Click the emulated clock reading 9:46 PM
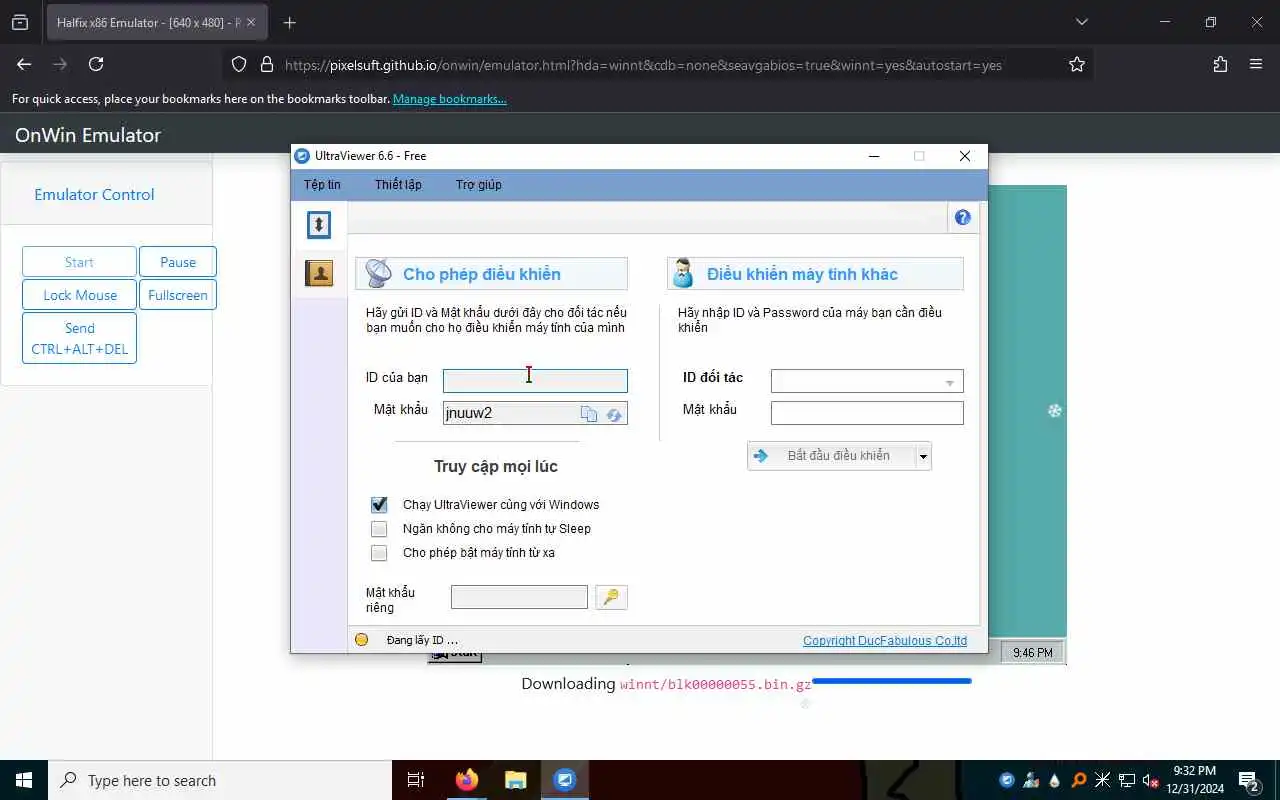Screen dimensions: 1280x800 click(x=1032, y=653)
